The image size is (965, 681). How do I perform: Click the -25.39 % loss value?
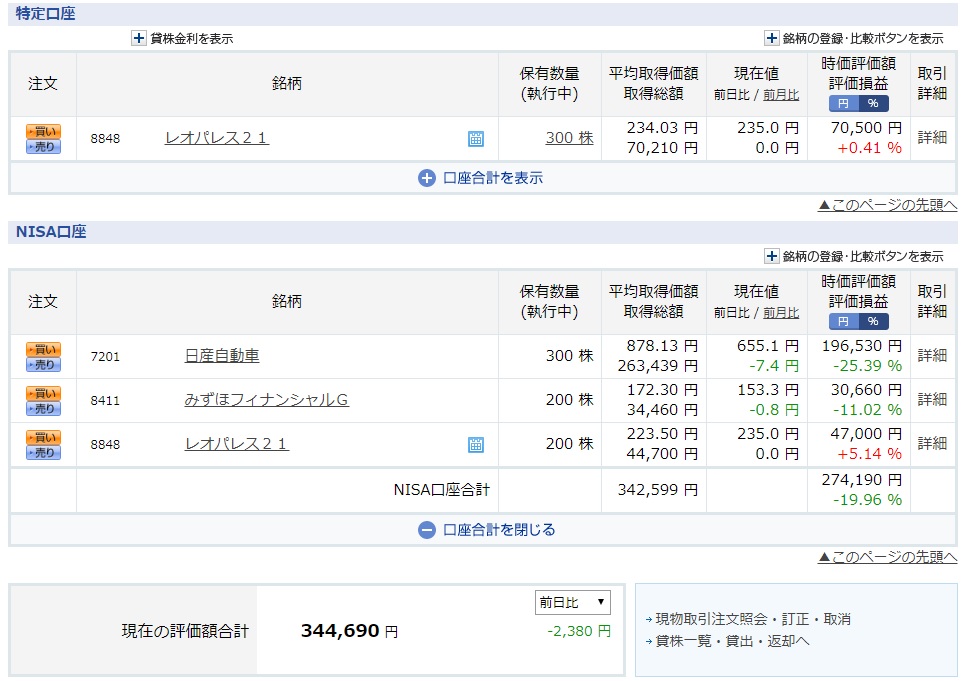click(x=867, y=365)
